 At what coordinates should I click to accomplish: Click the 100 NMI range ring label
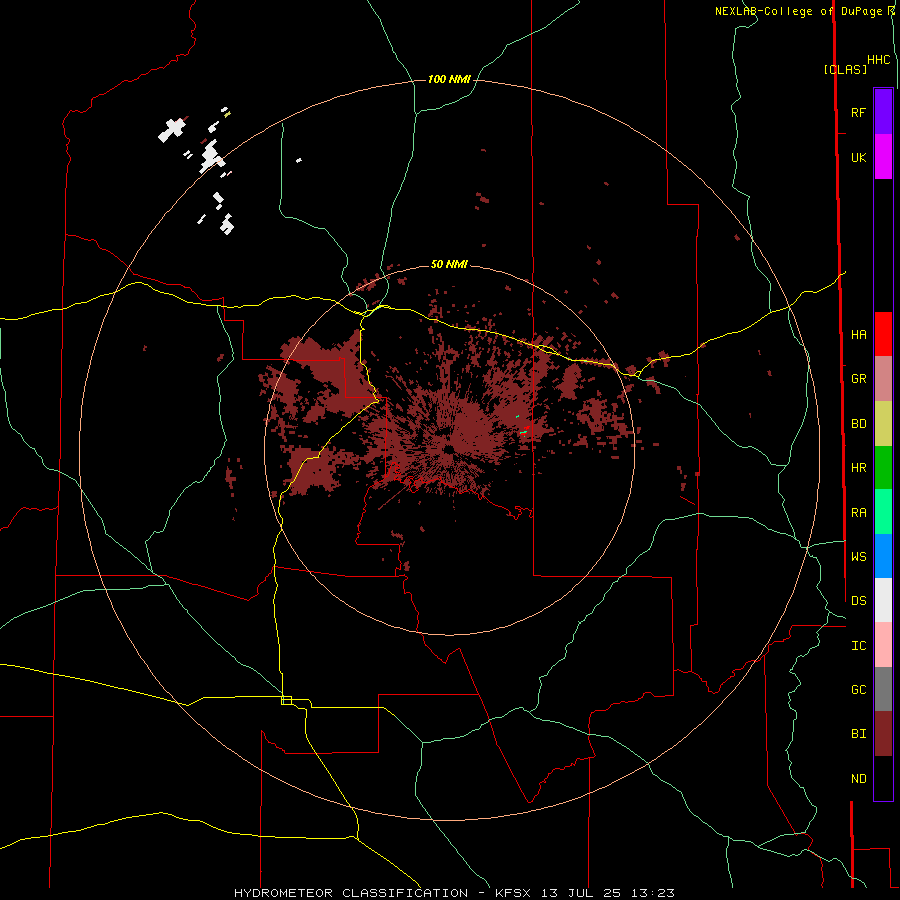pyautogui.click(x=449, y=79)
